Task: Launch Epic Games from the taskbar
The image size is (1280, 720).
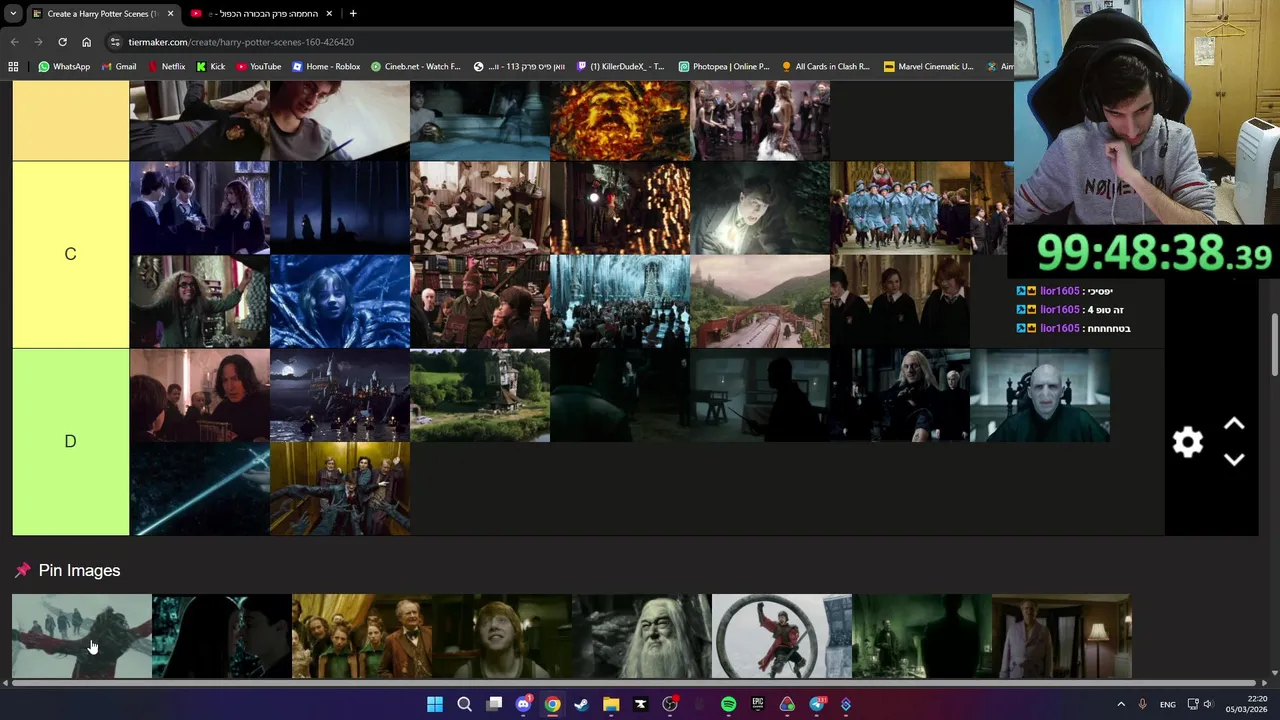Action: (x=758, y=704)
